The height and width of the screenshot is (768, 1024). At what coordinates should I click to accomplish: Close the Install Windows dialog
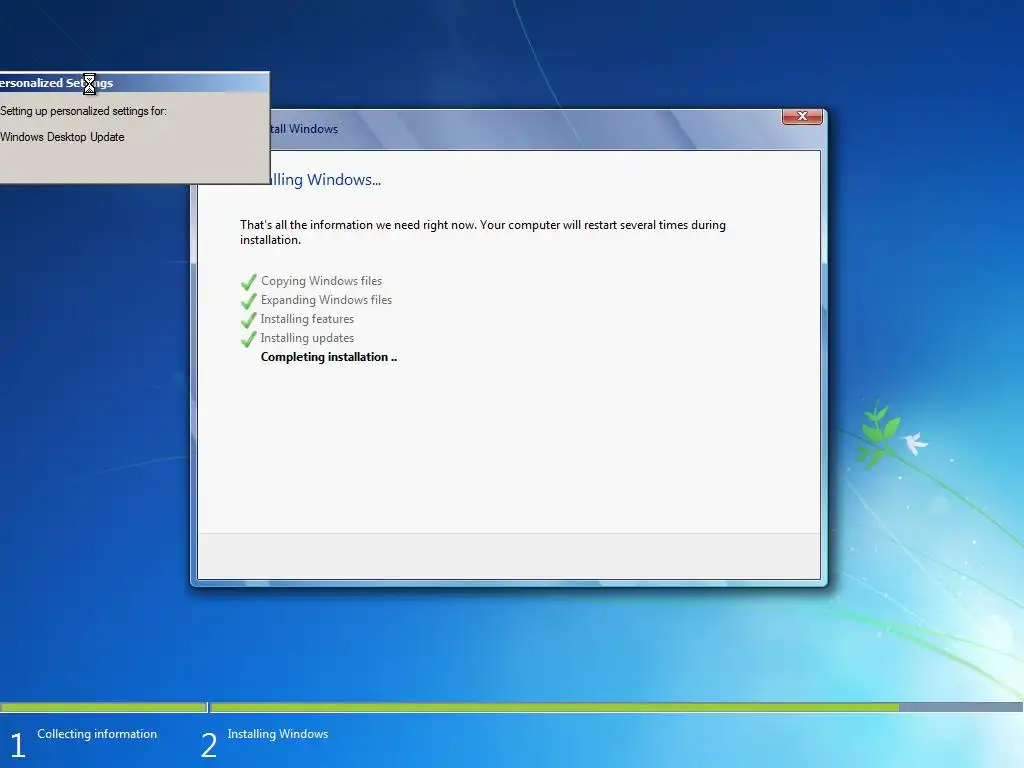pos(802,116)
